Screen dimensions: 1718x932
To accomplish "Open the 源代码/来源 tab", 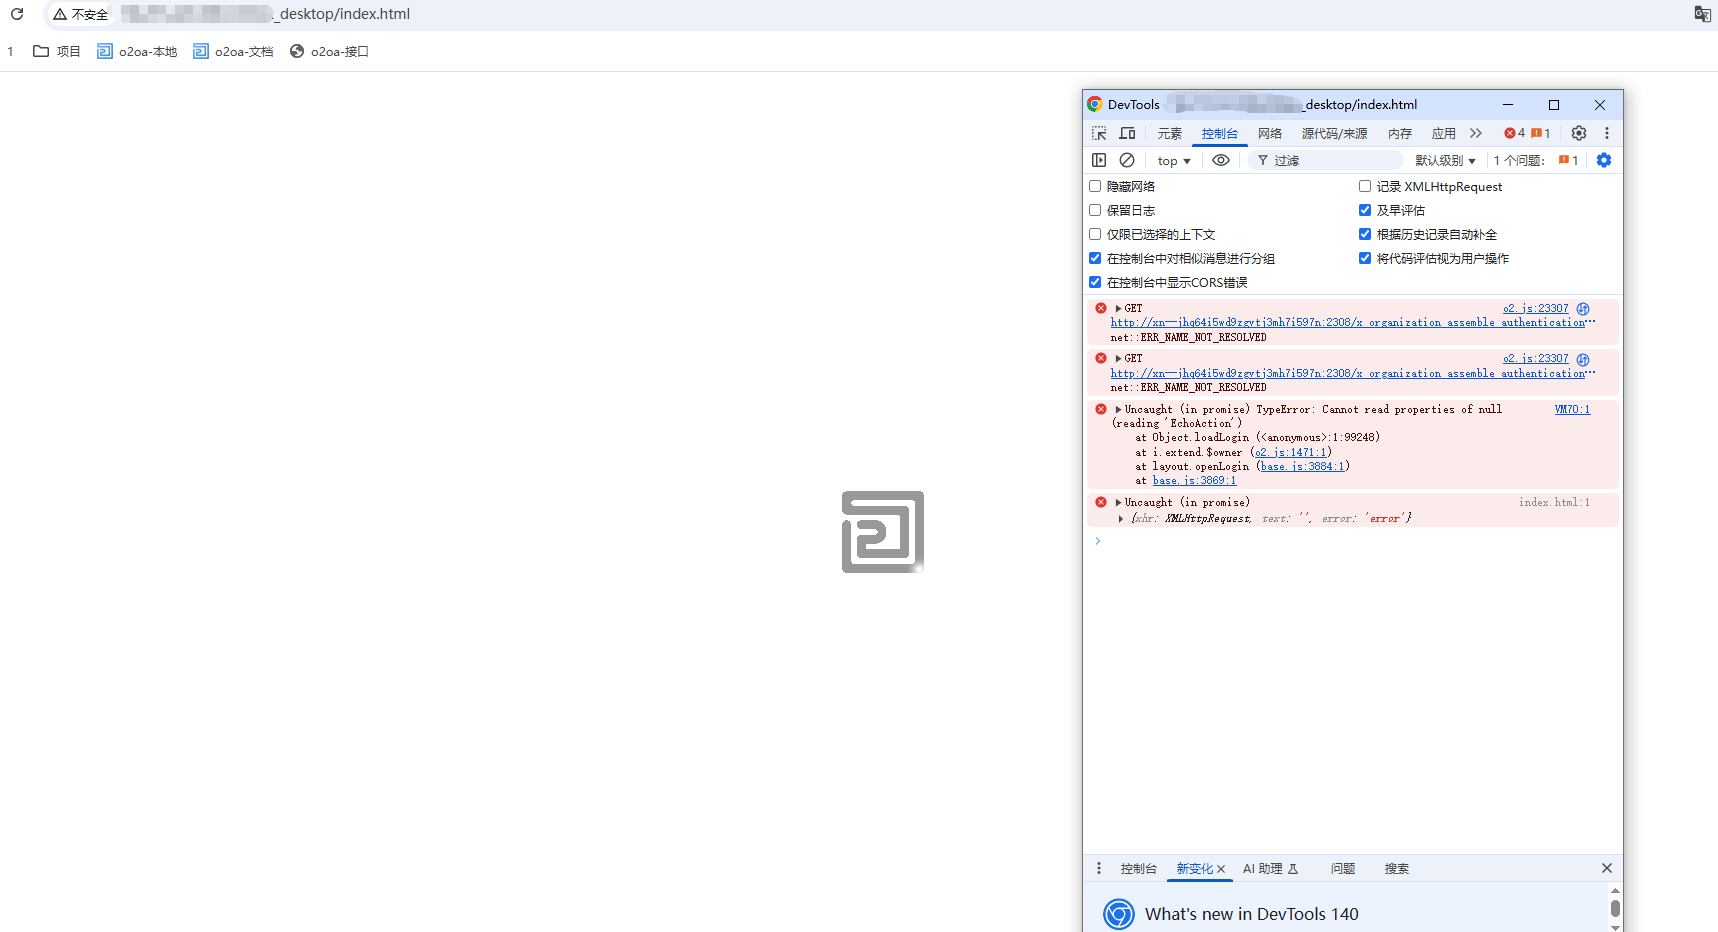I will (x=1334, y=133).
